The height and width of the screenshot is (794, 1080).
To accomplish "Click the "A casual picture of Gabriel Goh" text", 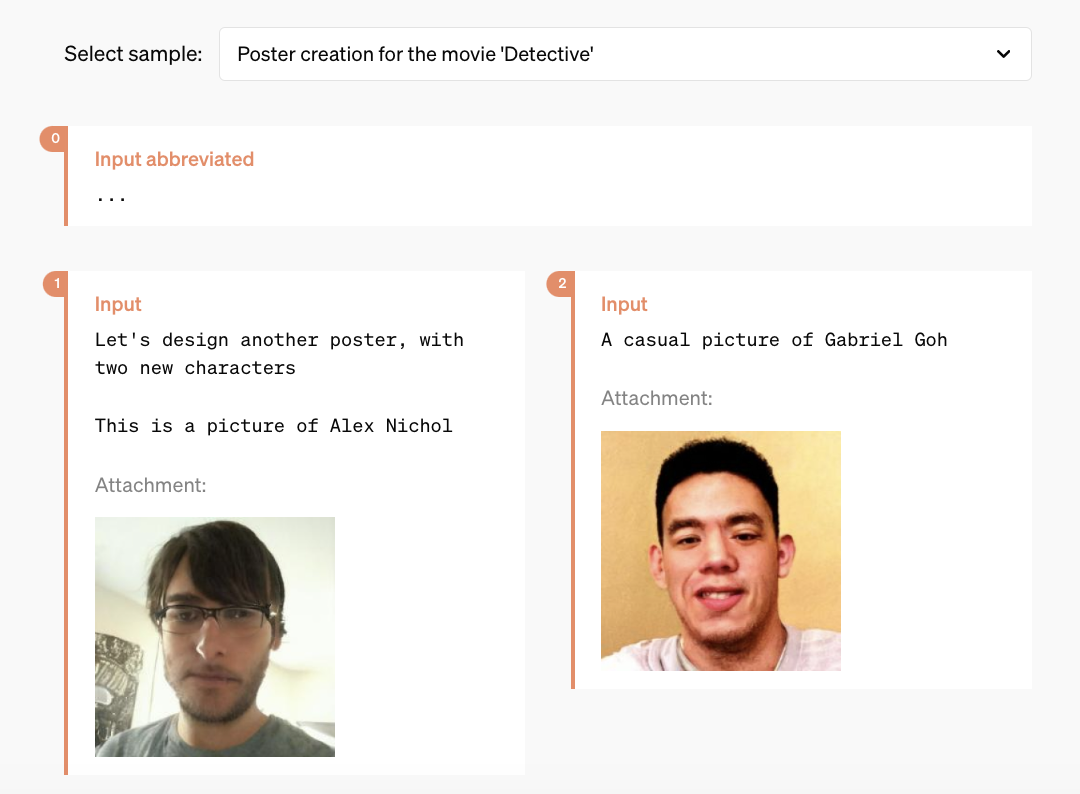I will (773, 340).
